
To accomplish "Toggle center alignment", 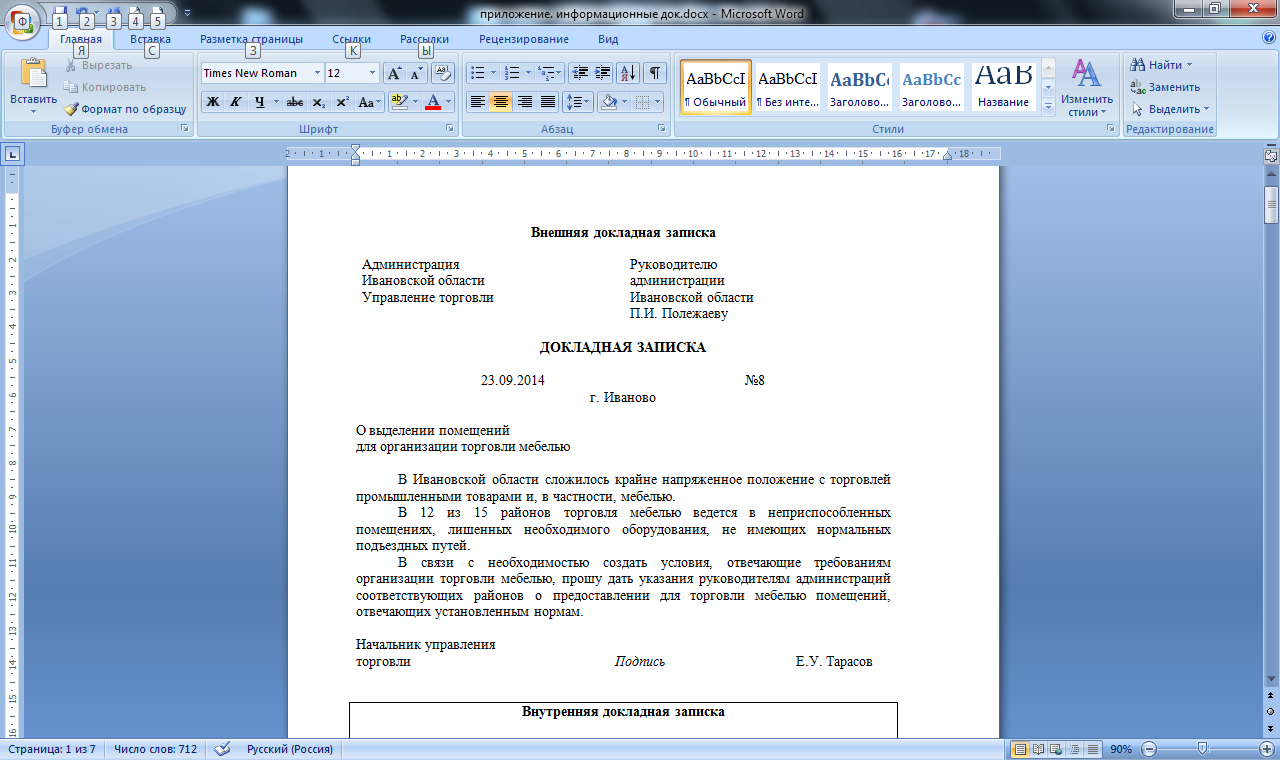I will click(501, 102).
